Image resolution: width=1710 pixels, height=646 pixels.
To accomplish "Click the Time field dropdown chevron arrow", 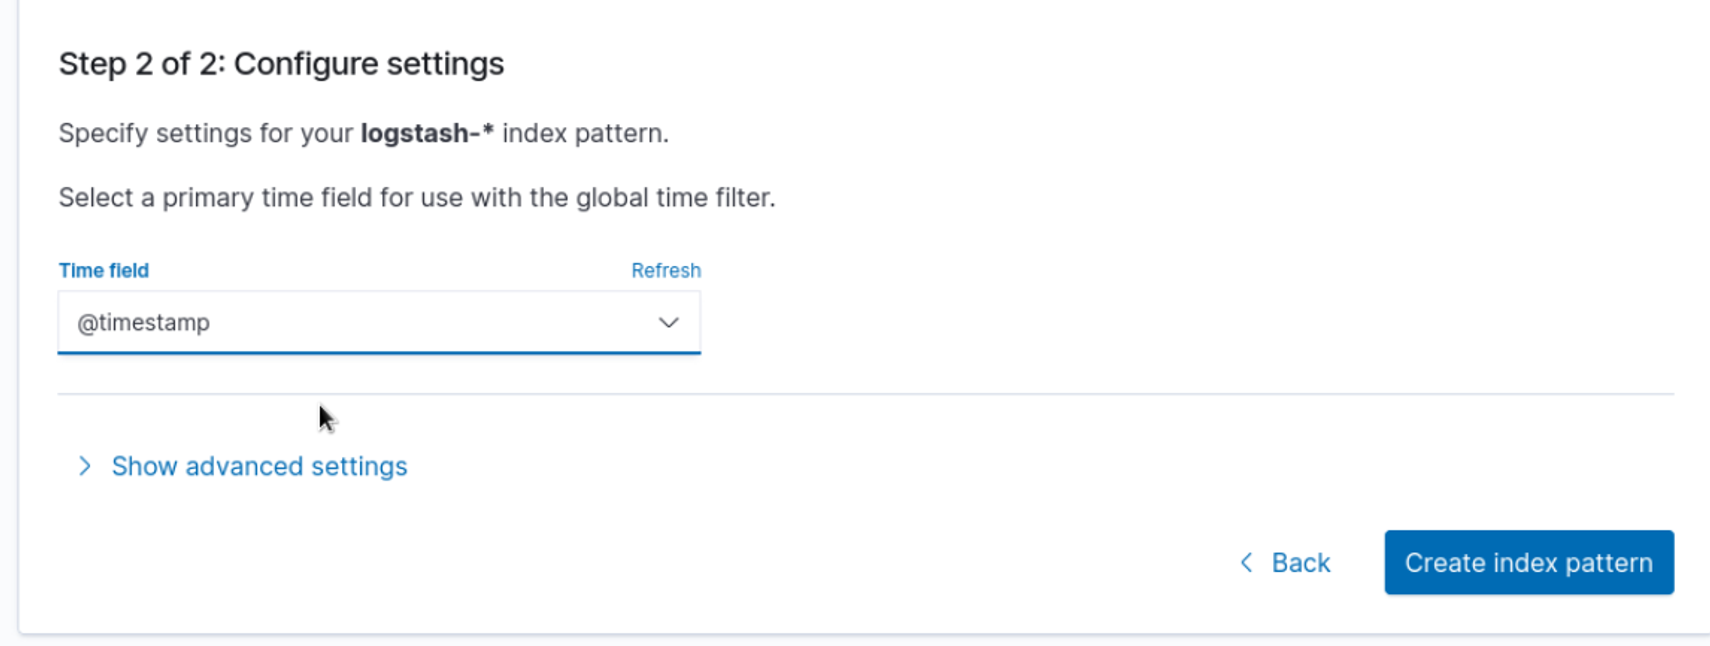I will [668, 322].
